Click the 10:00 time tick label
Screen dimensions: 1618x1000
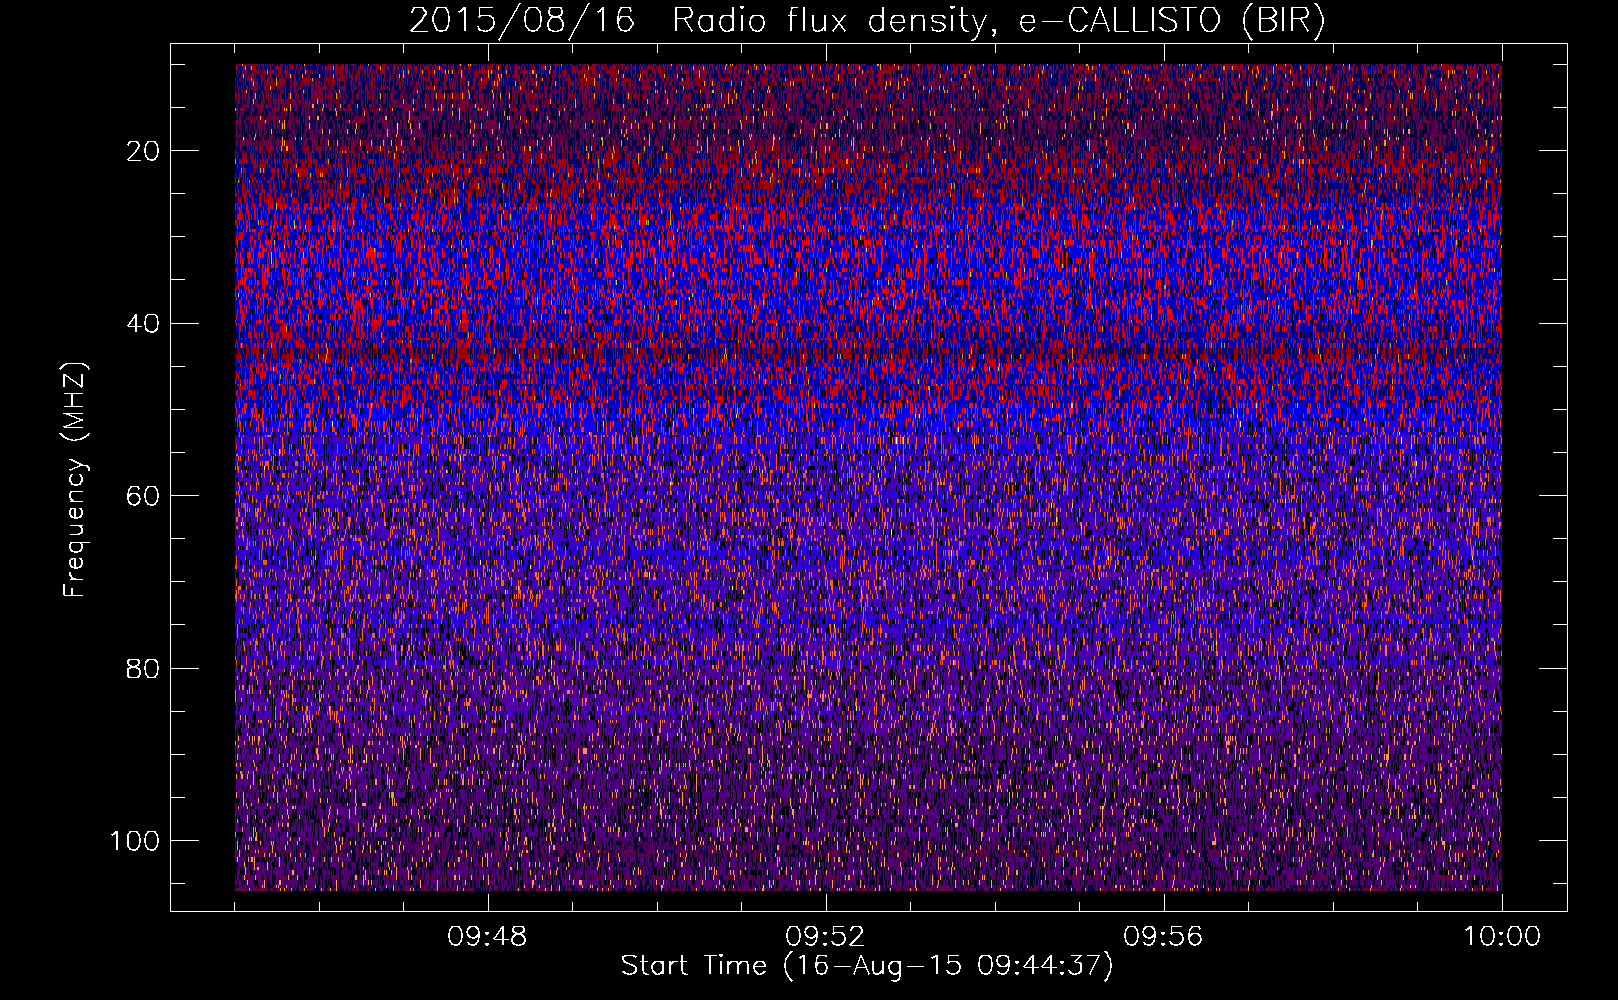pyautogui.click(x=1502, y=937)
